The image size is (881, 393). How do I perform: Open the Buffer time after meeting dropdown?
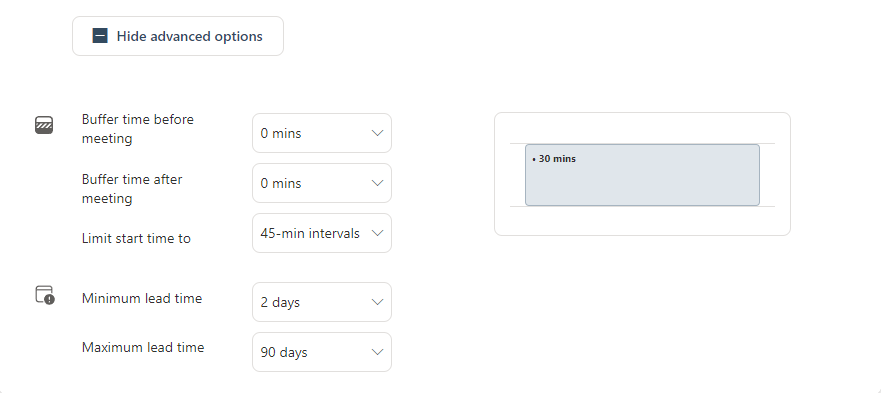tap(322, 183)
